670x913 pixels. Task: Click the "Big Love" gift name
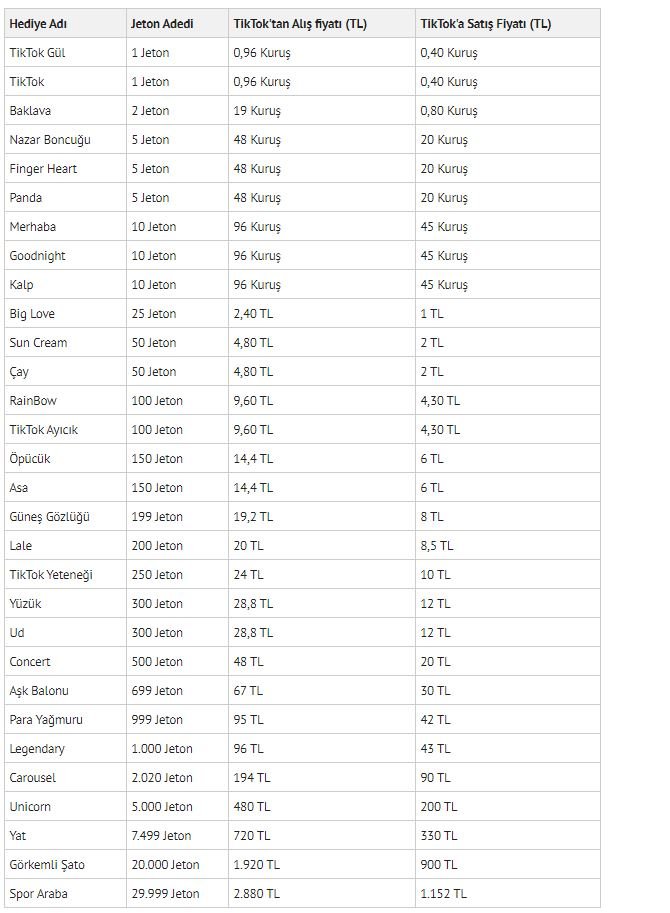[x=32, y=313]
